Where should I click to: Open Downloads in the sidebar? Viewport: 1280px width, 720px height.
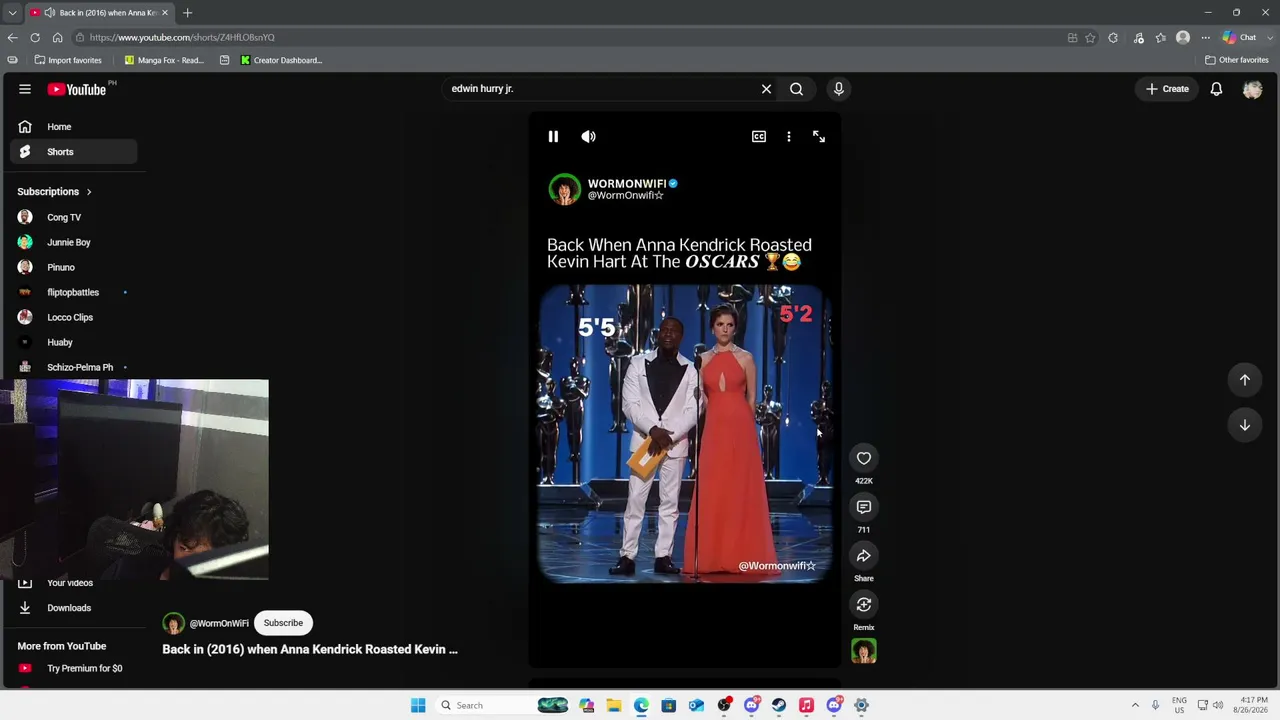point(74,608)
